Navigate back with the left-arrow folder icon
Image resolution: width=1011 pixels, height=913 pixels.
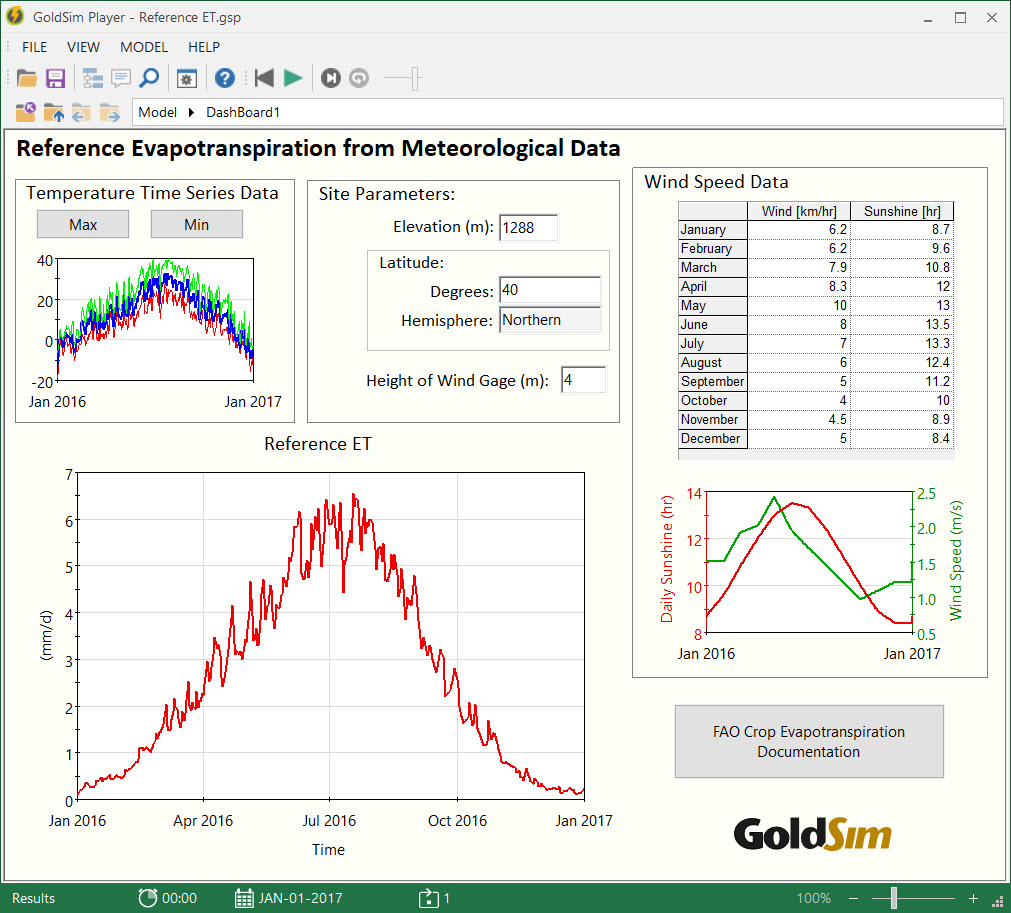(x=81, y=112)
